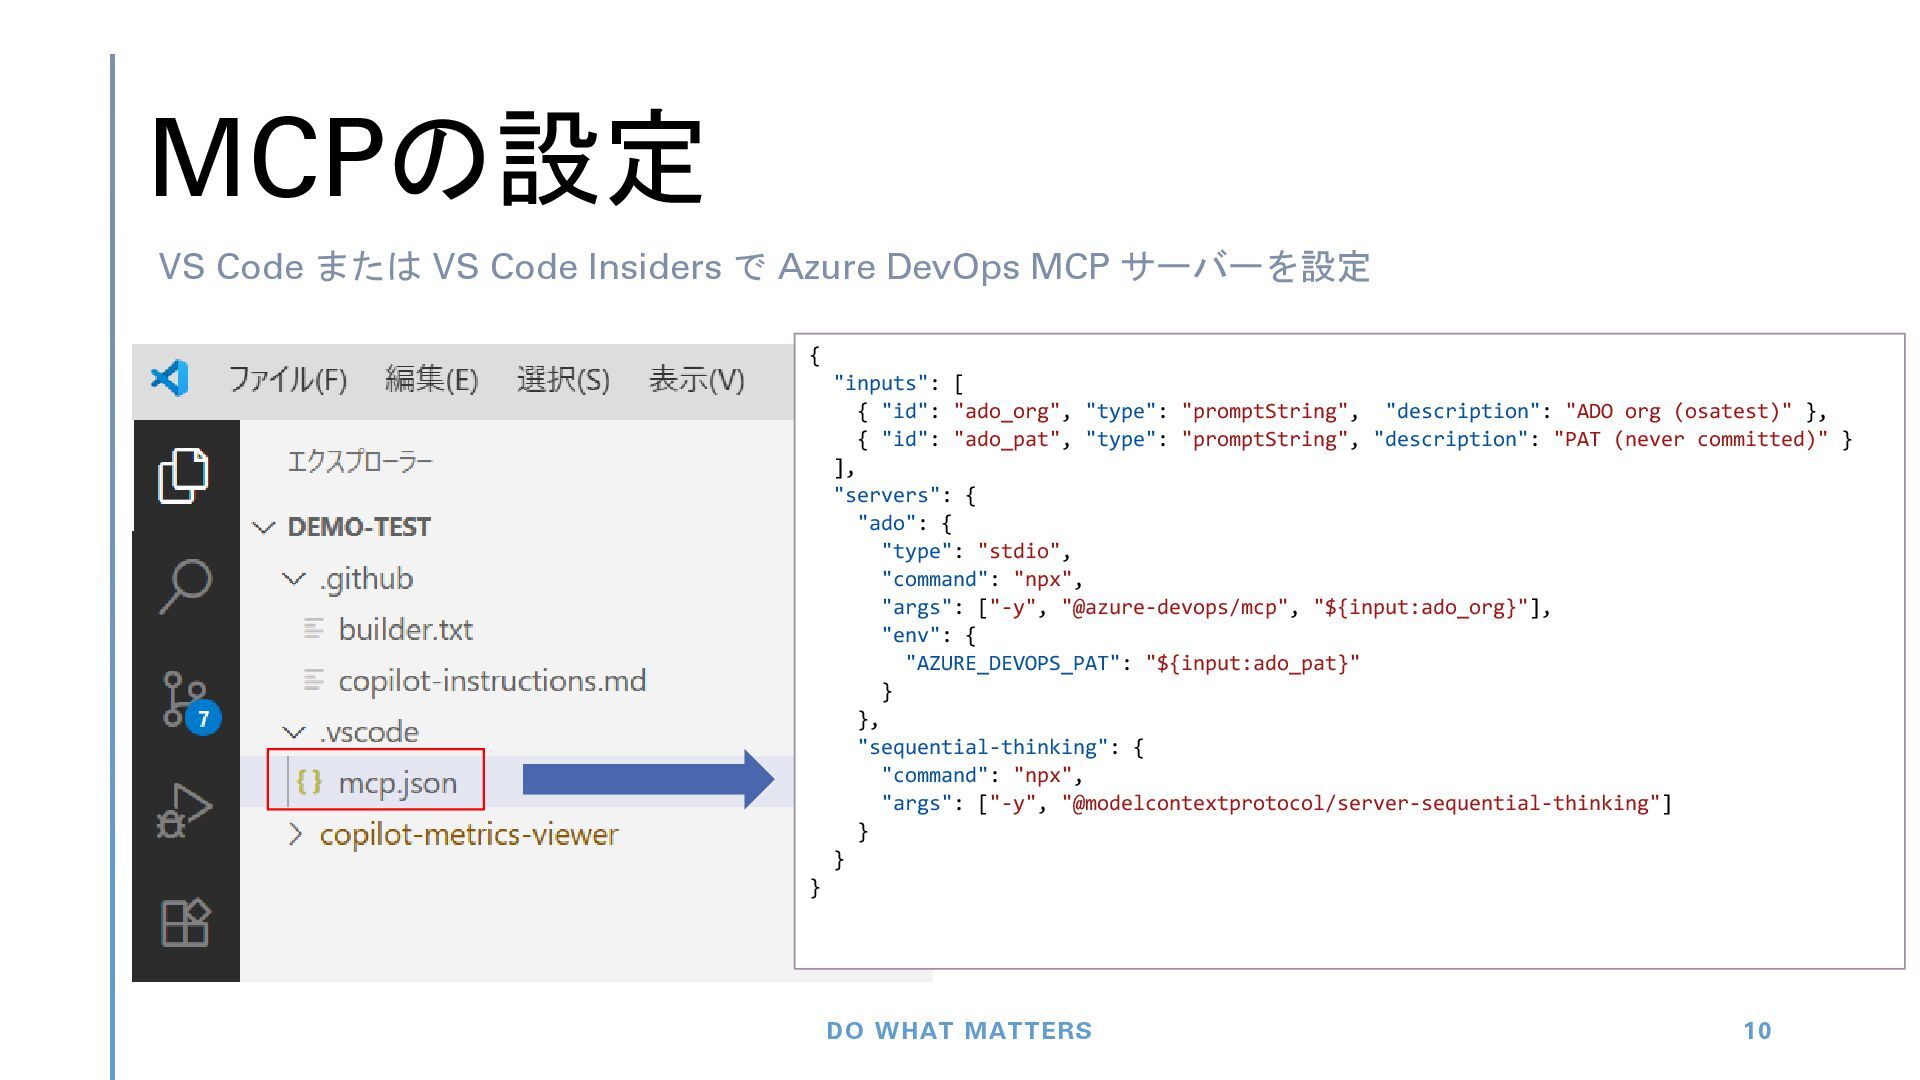The width and height of the screenshot is (1920, 1080).
Task: Open the 選択(S) menu
Action: coord(563,380)
